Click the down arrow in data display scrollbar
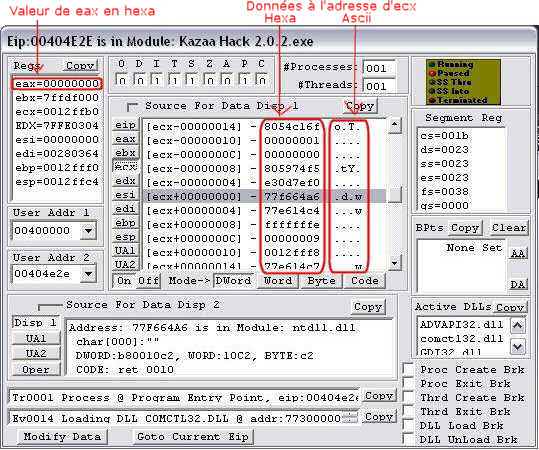The image size is (539, 450). click(395, 263)
